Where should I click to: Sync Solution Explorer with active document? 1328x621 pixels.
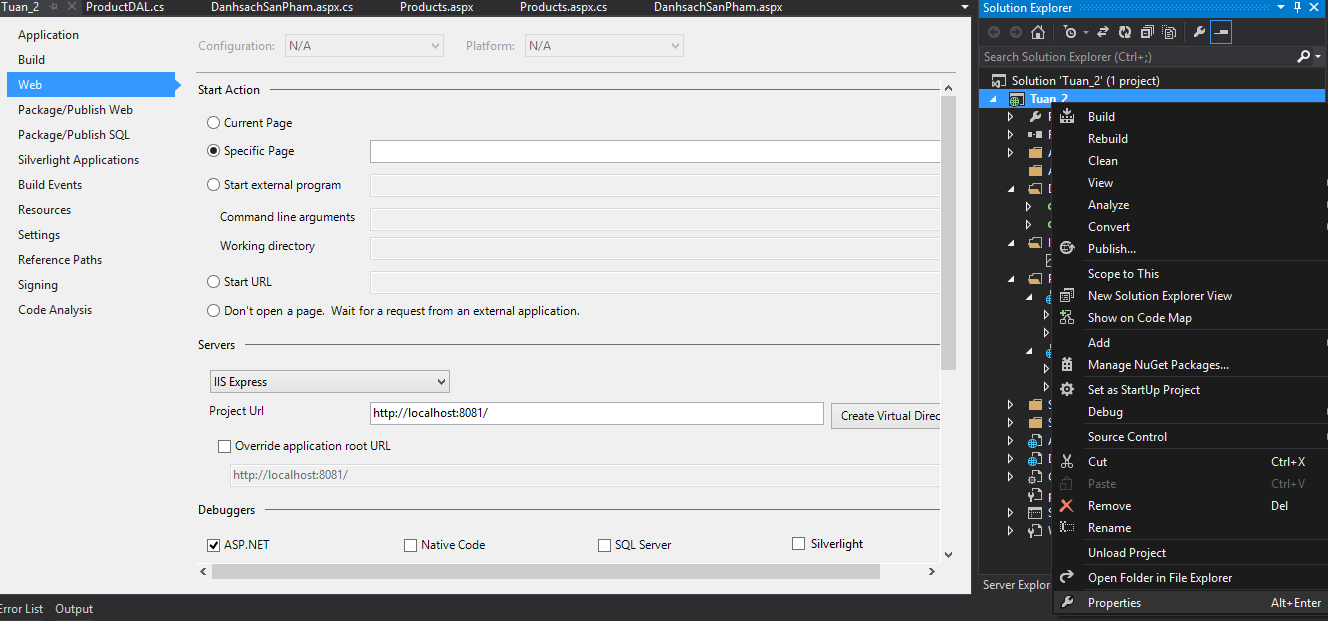point(1102,31)
